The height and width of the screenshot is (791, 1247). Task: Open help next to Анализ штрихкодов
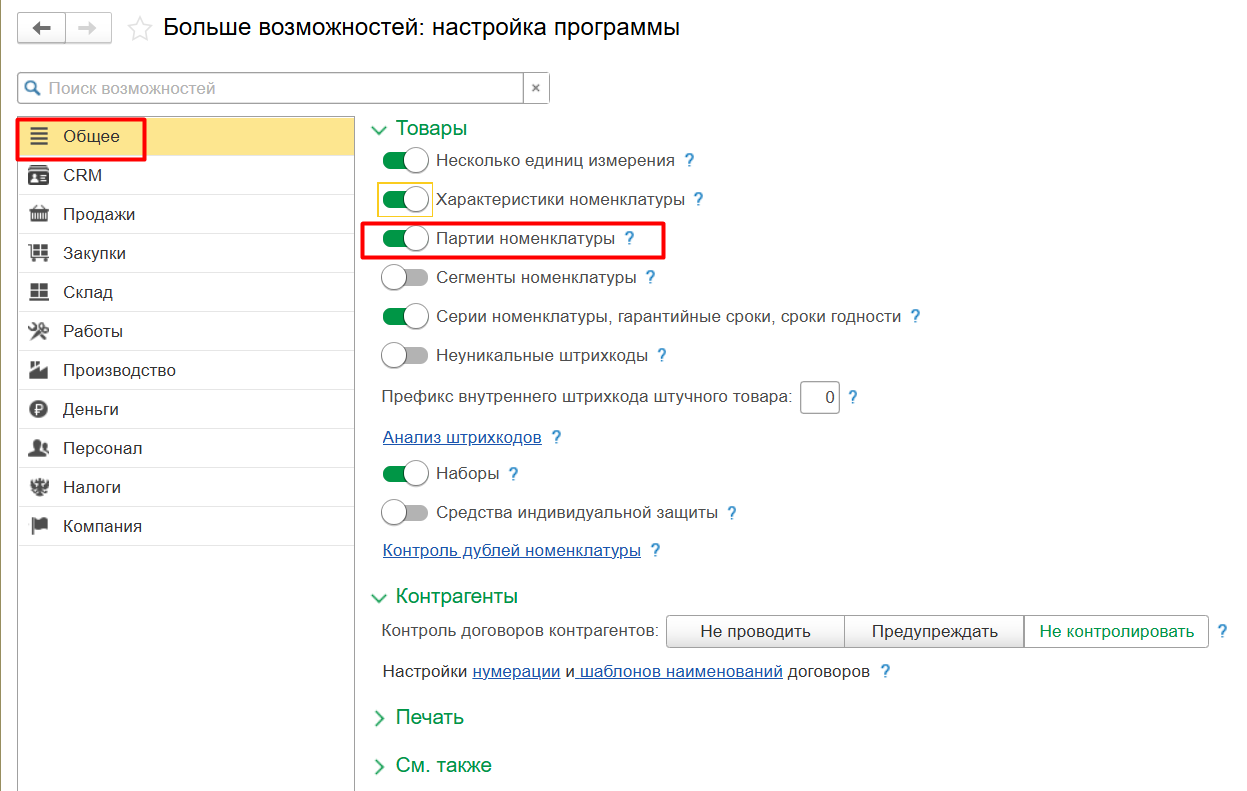(556, 437)
